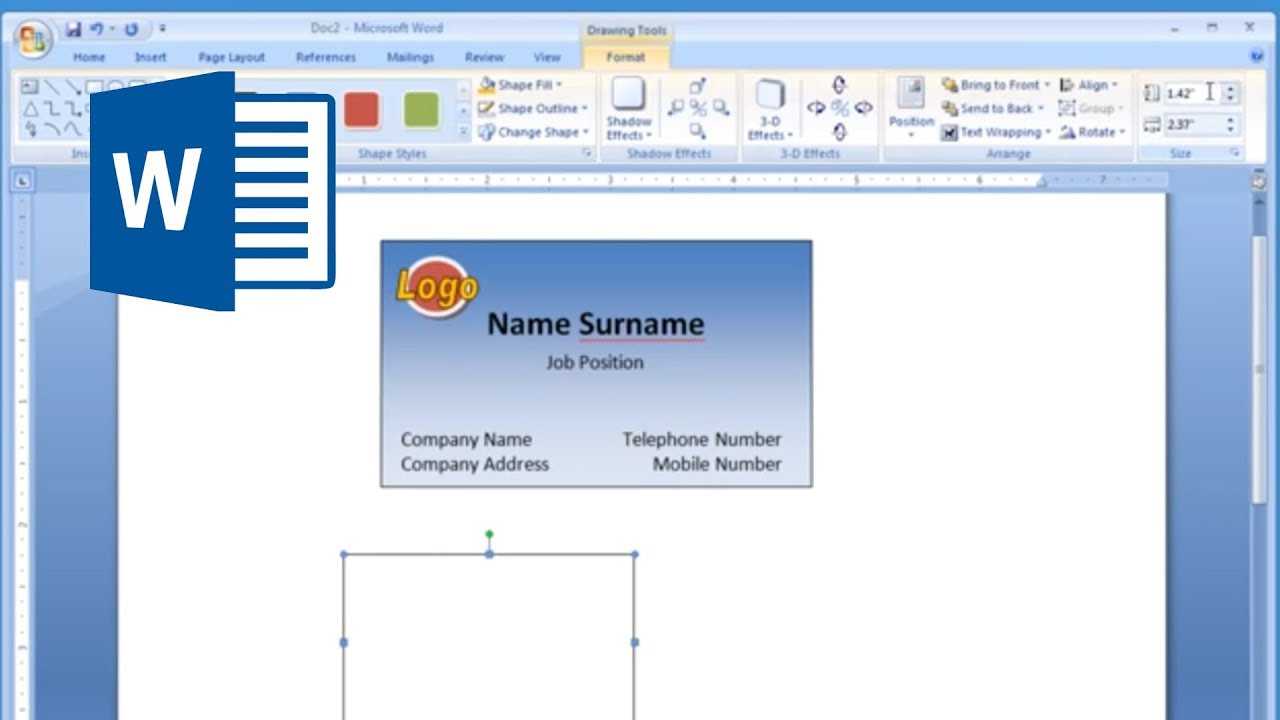Open the Mailings ribbon tab
The image size is (1280, 720).
pos(410,57)
